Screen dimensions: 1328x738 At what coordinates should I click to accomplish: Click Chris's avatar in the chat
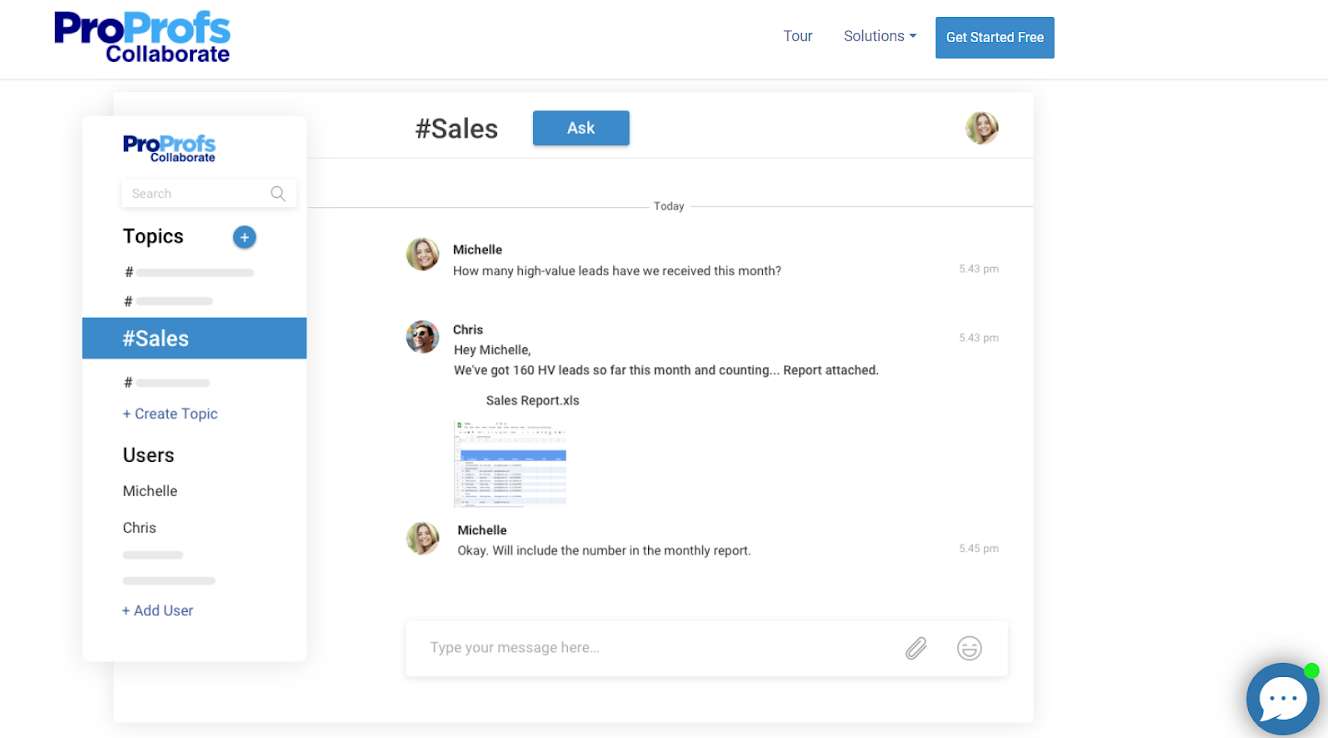coord(423,337)
